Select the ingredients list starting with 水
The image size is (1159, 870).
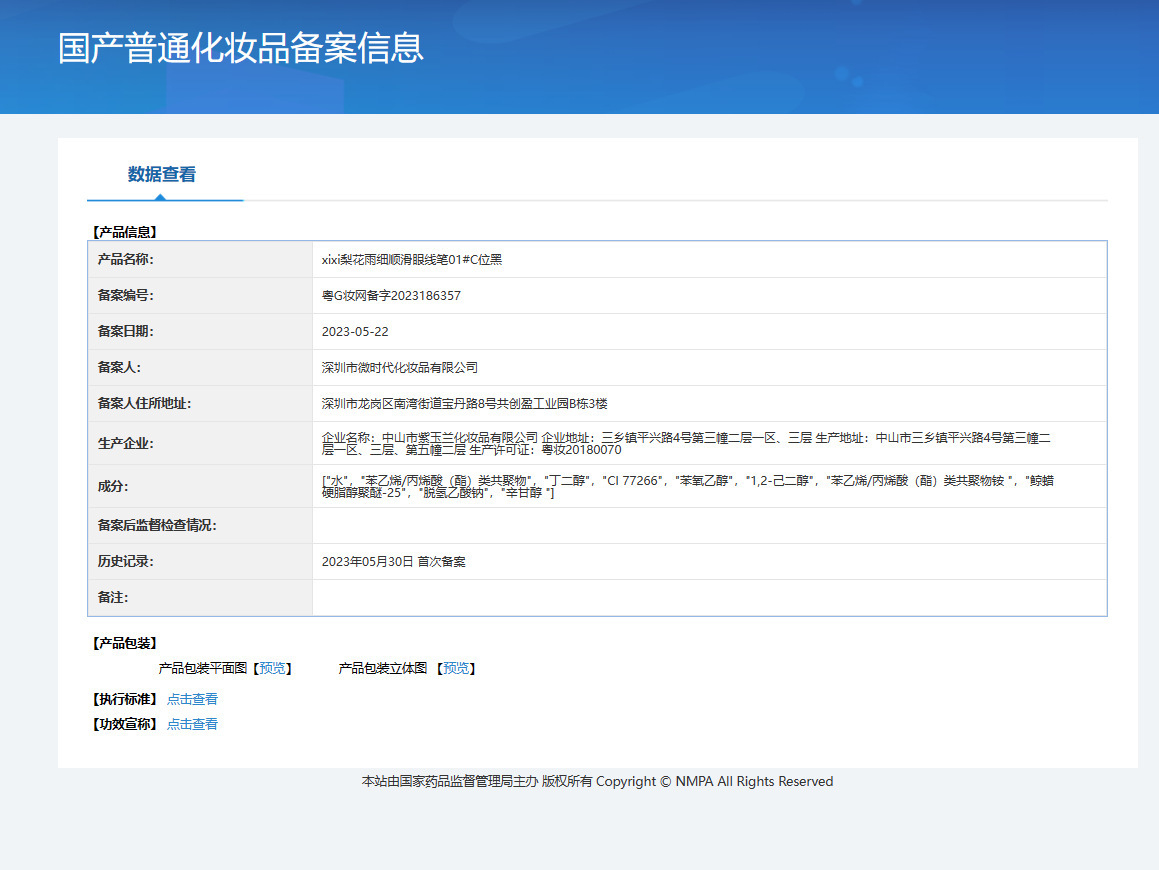point(687,486)
